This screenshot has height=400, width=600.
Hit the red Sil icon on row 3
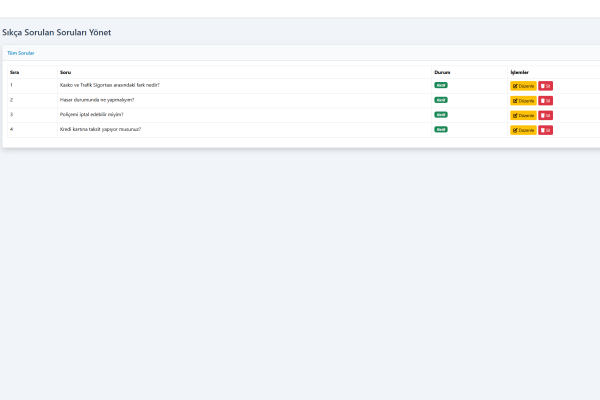[x=545, y=115]
